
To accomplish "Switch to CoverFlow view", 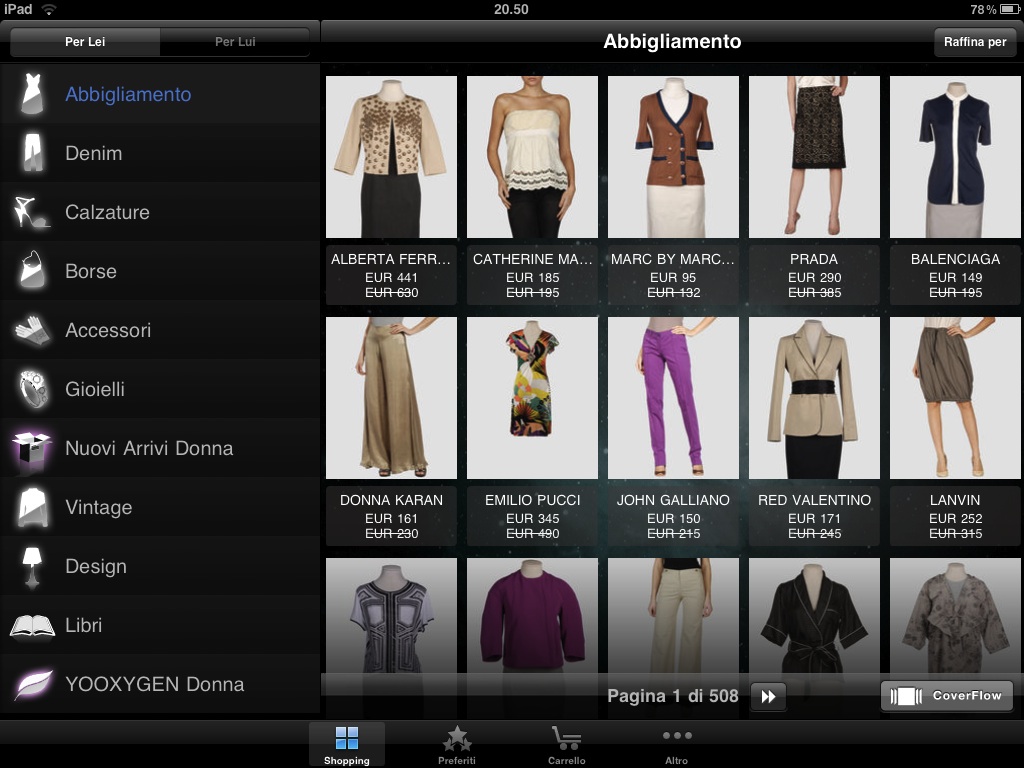I will (x=947, y=696).
